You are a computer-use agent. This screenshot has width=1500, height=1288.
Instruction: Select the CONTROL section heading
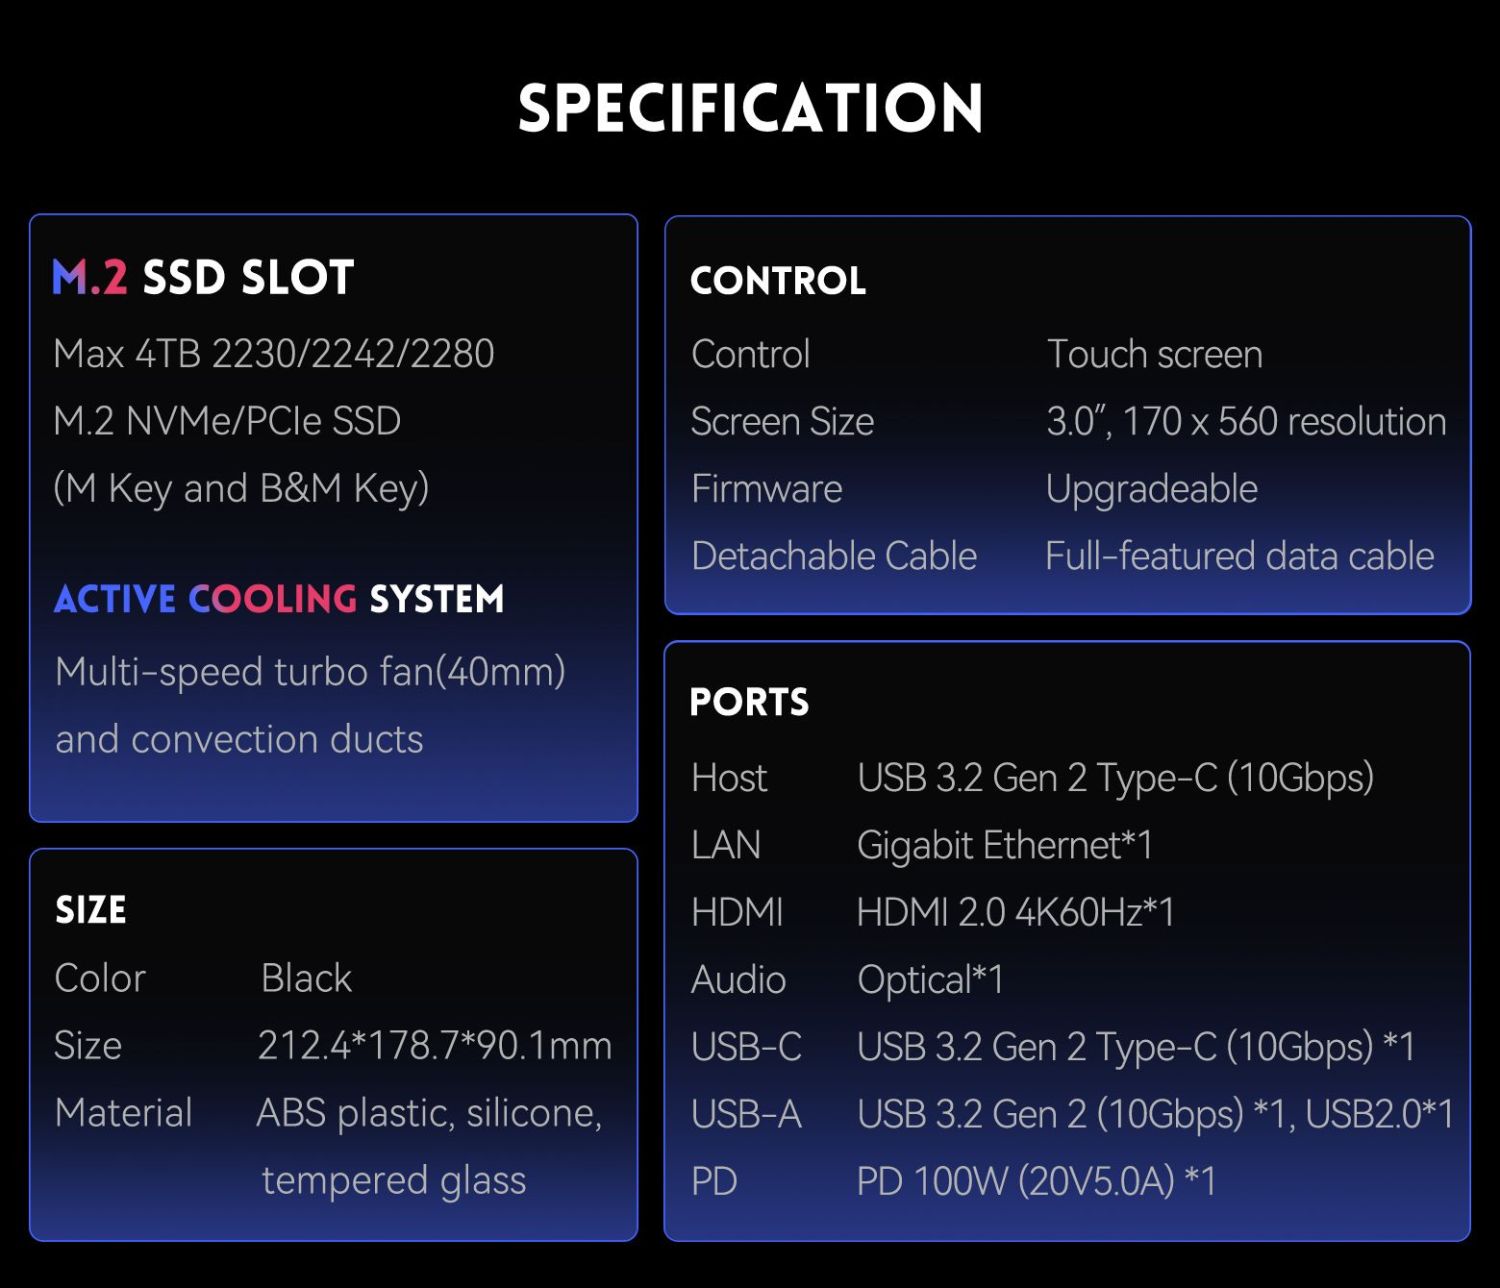(x=778, y=281)
